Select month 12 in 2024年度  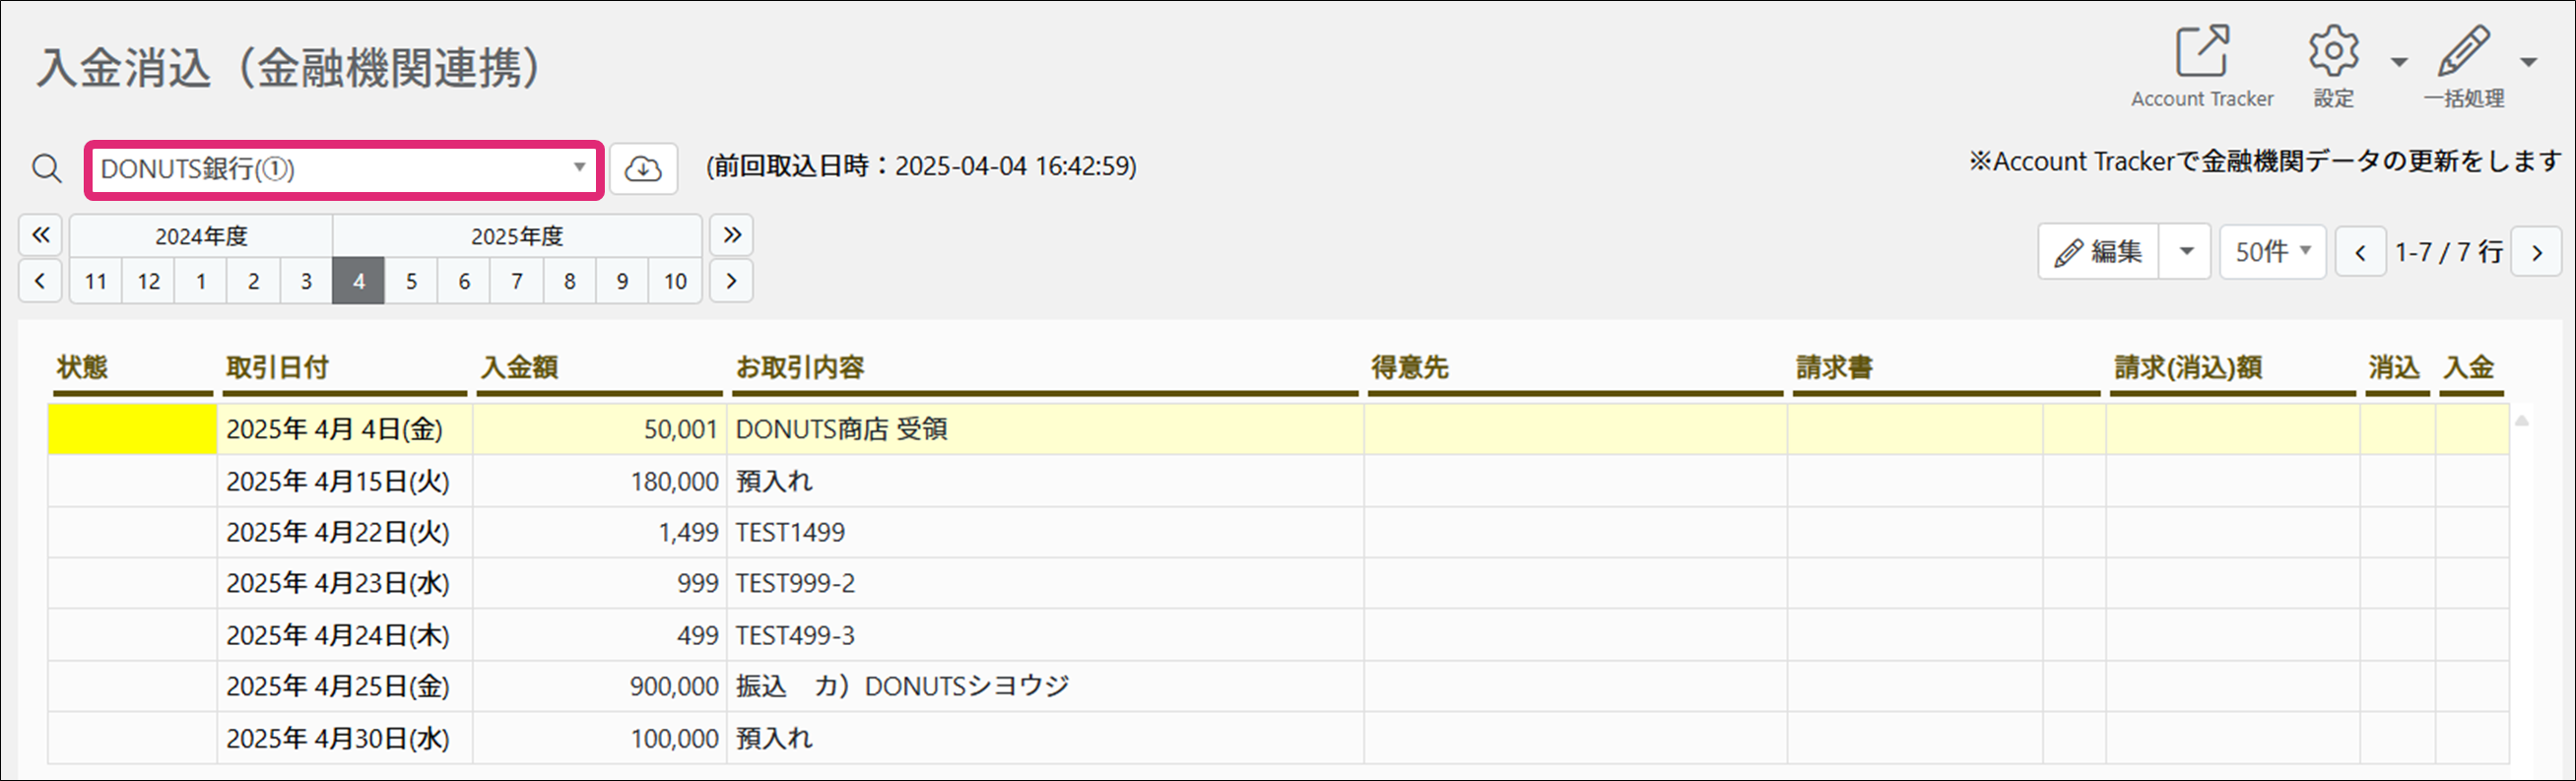point(149,282)
